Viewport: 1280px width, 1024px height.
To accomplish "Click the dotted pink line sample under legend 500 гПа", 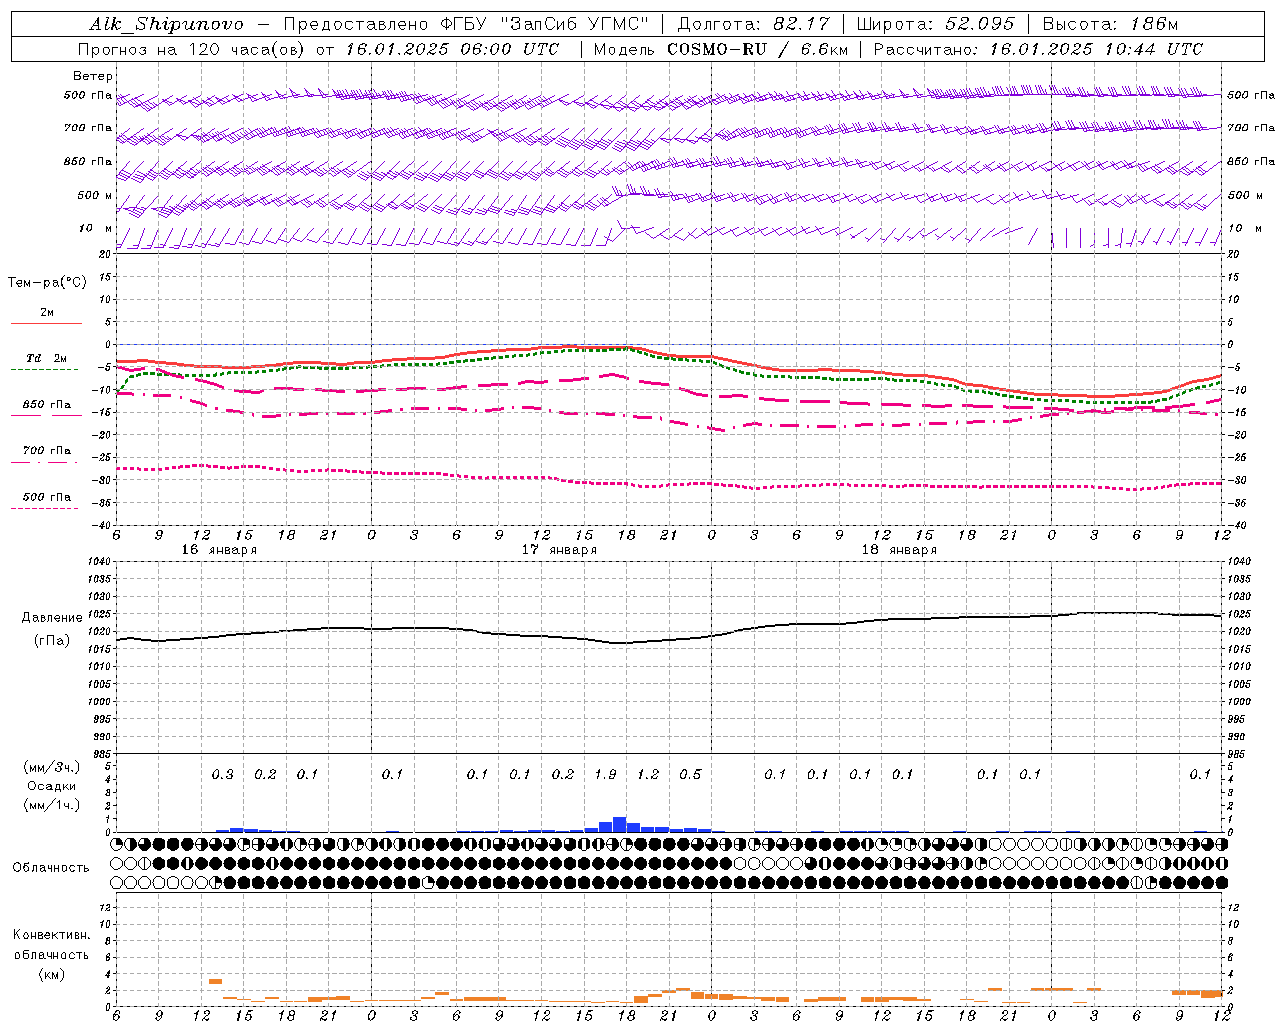I will click(45, 508).
